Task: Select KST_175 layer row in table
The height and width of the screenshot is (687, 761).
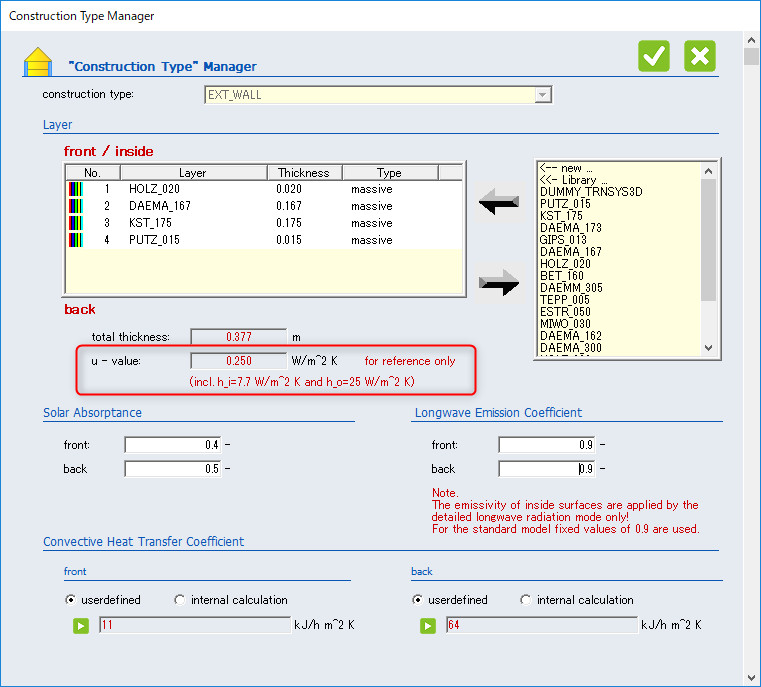Action: [265, 223]
